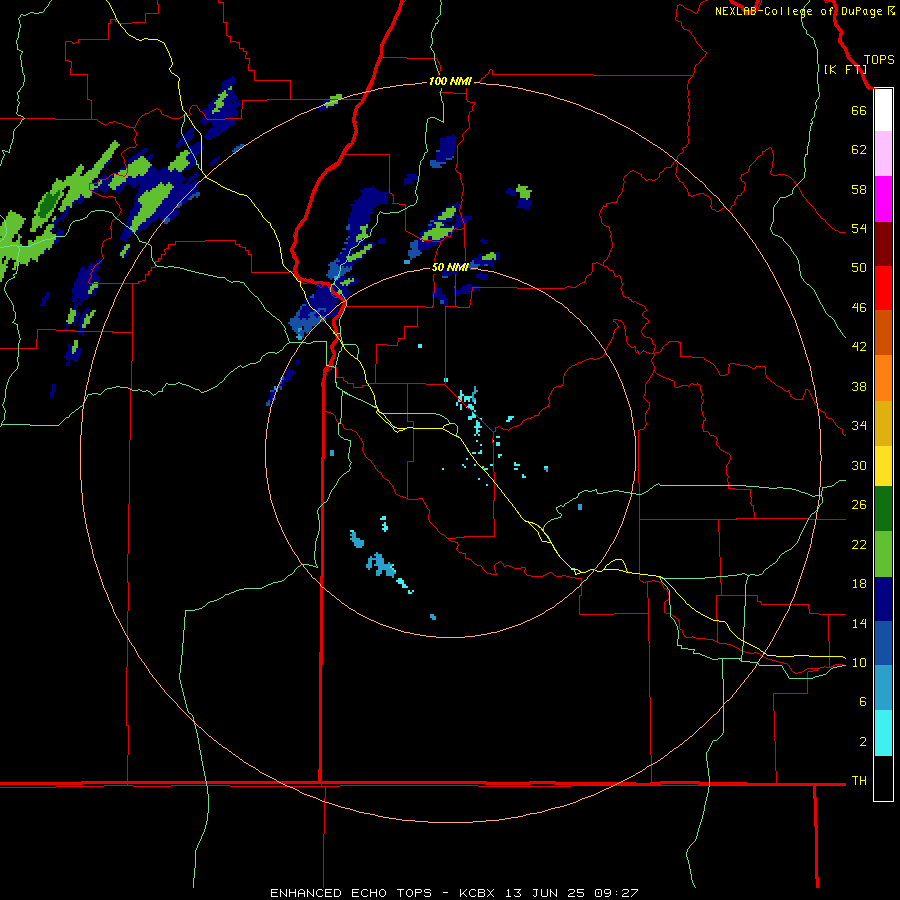Pick the light green legend swatch
The image size is (900, 900).
pyautogui.click(x=883, y=554)
